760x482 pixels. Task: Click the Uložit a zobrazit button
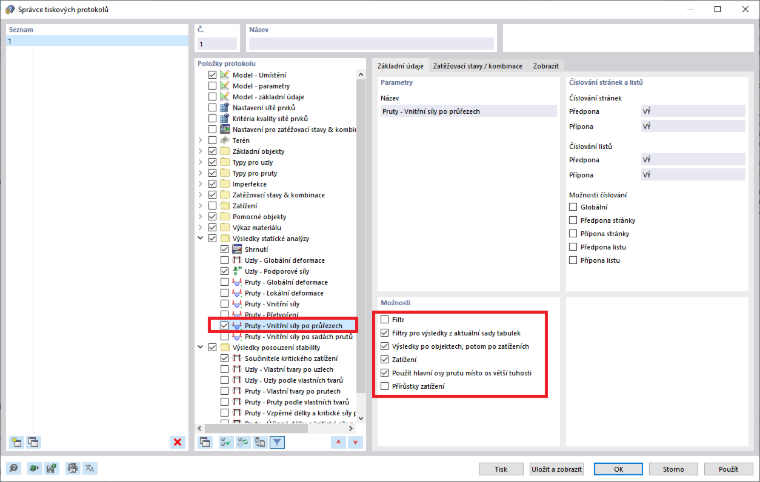coord(556,469)
